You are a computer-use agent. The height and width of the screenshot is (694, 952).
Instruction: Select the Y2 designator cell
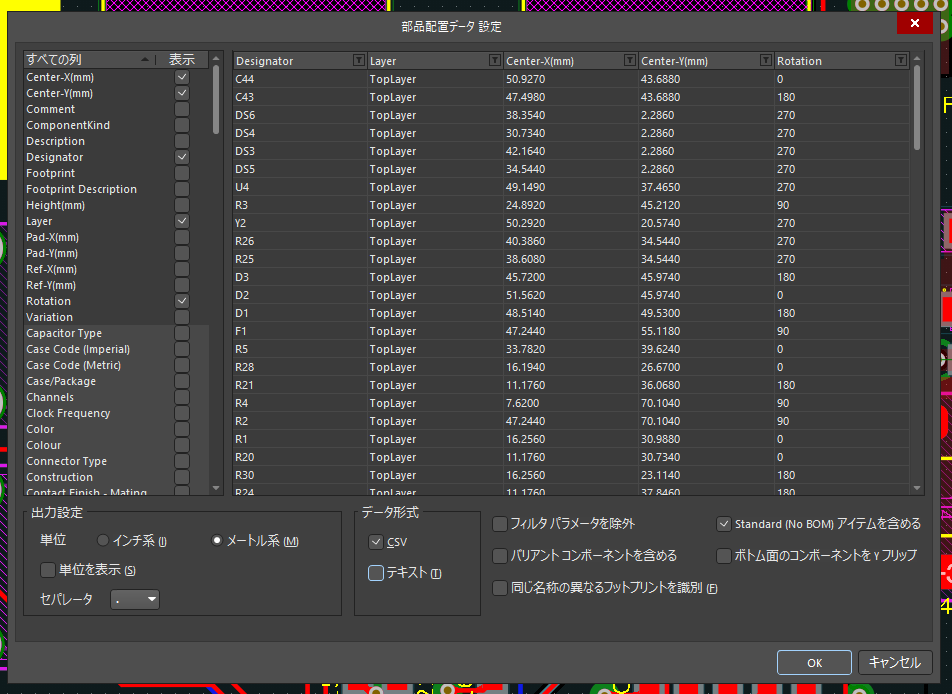pyautogui.click(x=300, y=223)
